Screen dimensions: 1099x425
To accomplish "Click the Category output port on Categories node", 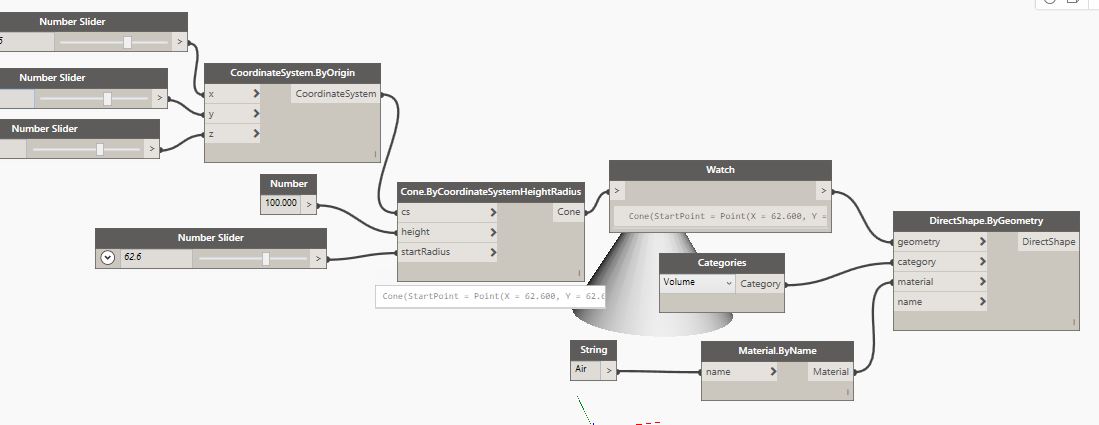I will (x=760, y=284).
